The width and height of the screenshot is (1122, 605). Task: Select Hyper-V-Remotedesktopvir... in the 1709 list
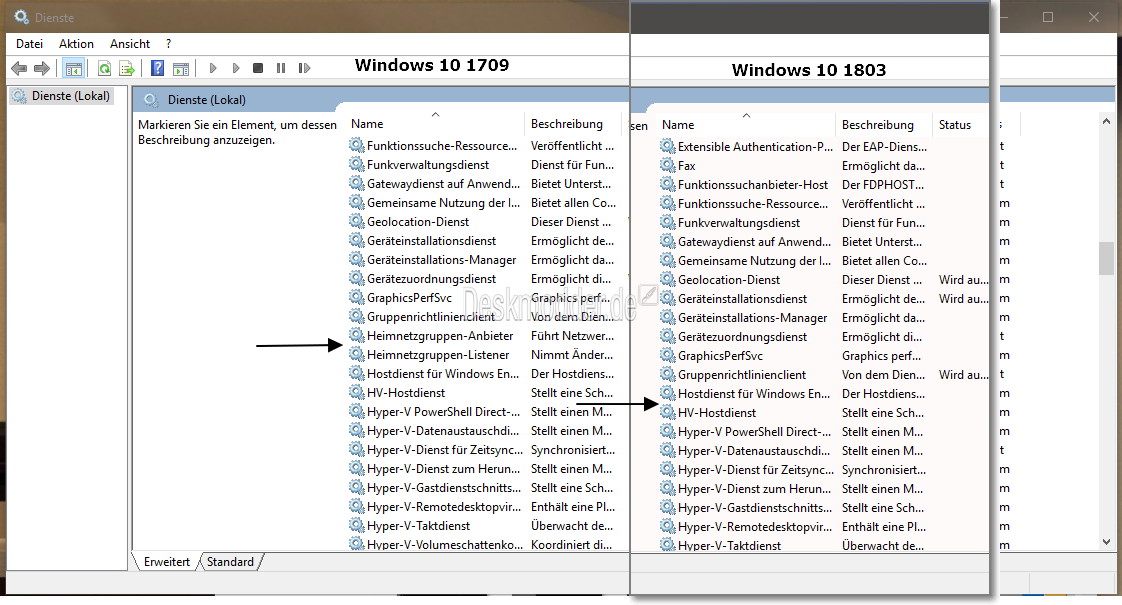pyautogui.click(x=444, y=506)
